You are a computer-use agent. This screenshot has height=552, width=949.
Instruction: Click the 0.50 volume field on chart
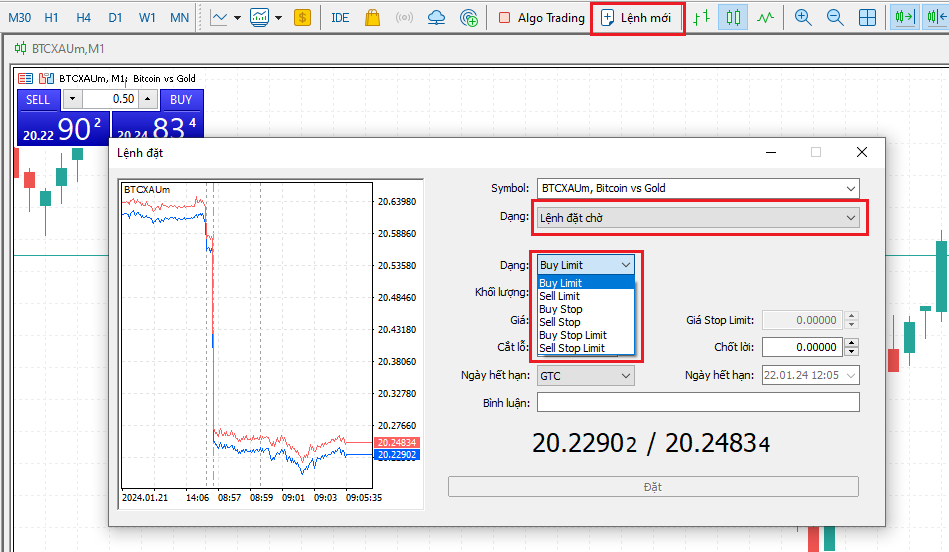click(110, 99)
